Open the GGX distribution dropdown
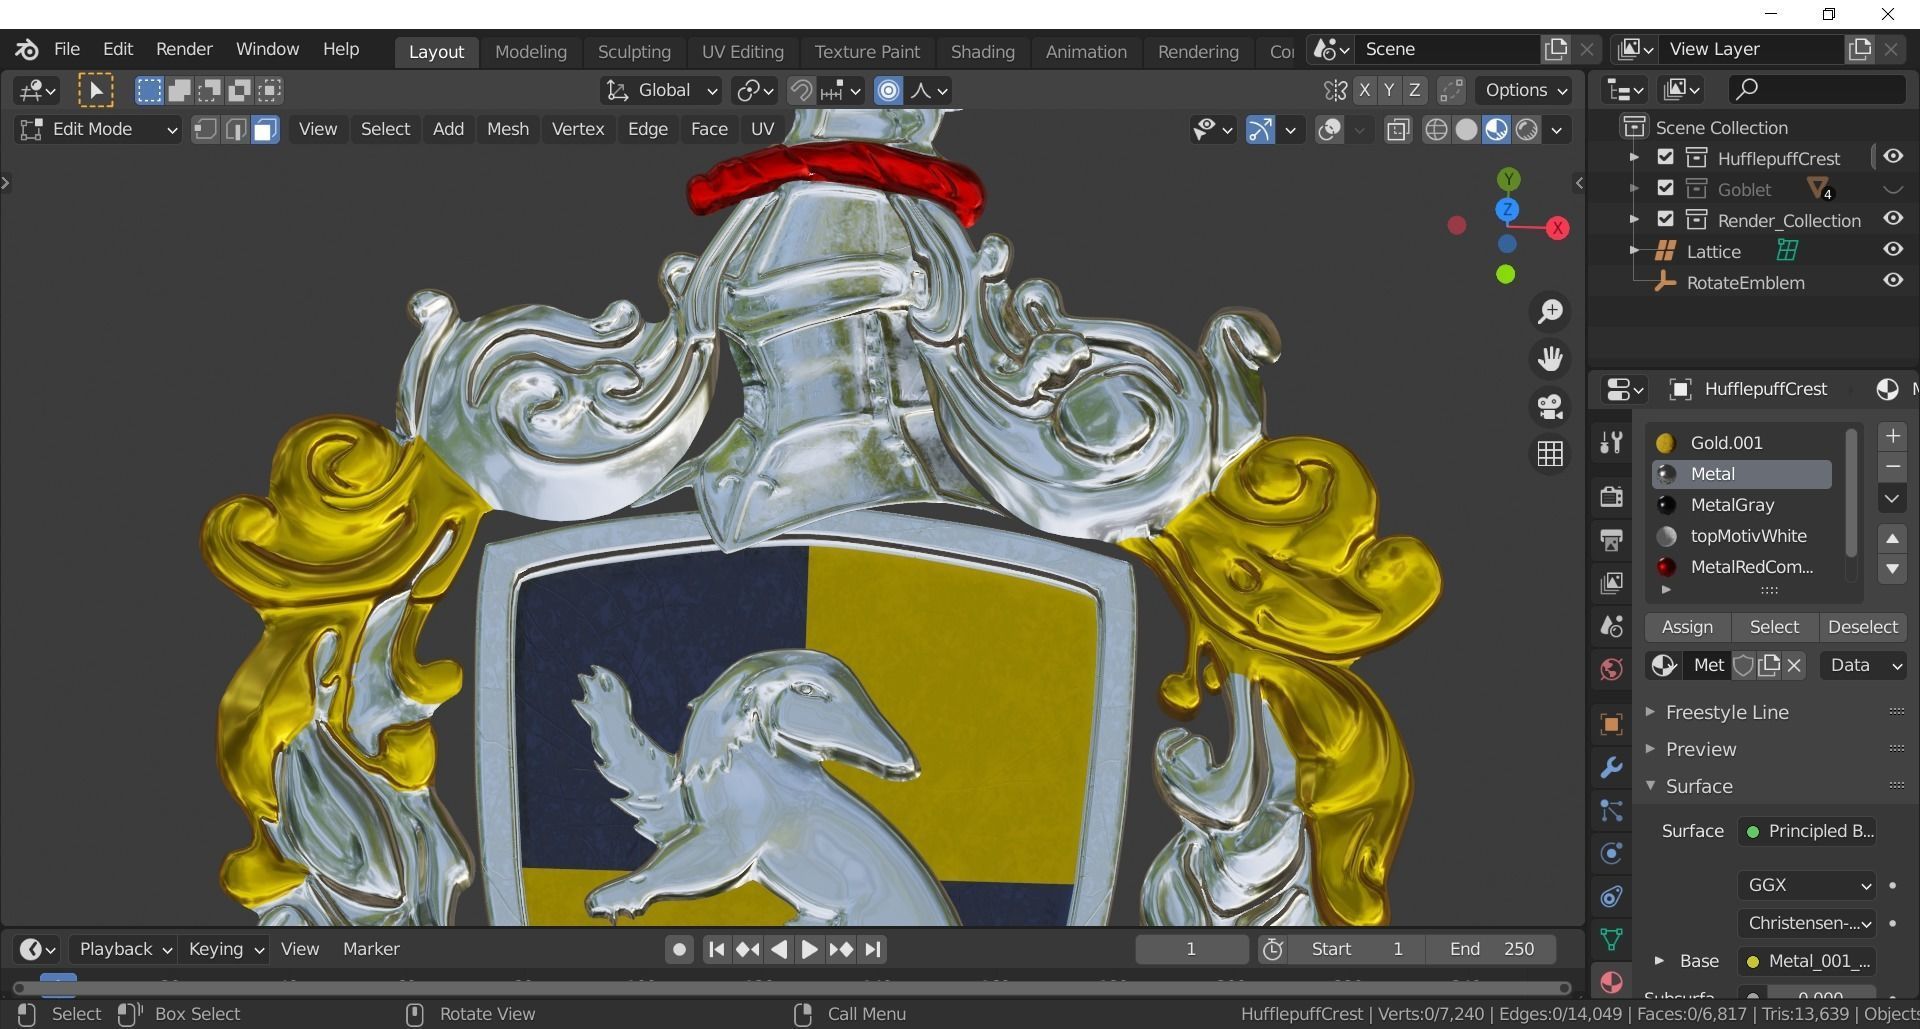1920x1029 pixels. [x=1807, y=885]
